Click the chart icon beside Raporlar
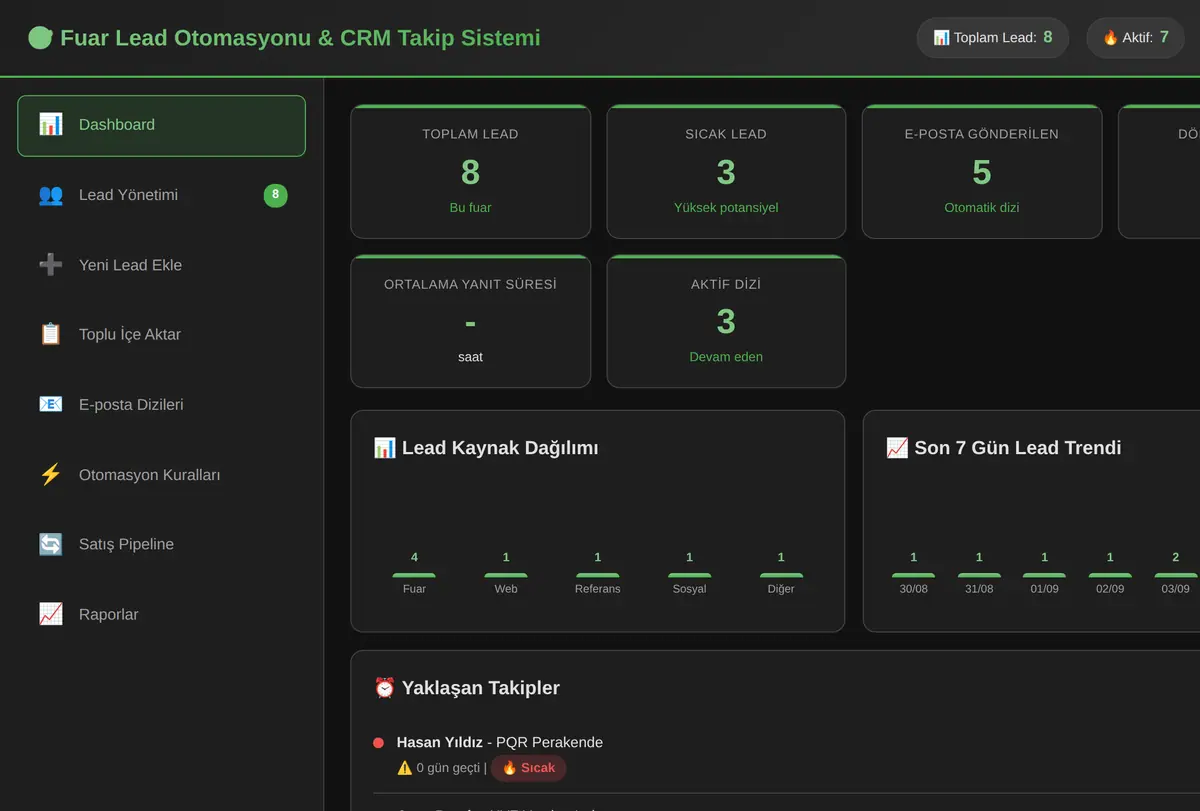1200x811 pixels. [50, 614]
